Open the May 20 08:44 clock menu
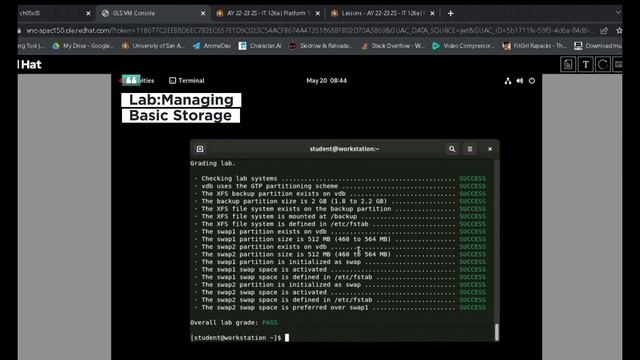The width and height of the screenshot is (640, 360). pyautogui.click(x=327, y=81)
